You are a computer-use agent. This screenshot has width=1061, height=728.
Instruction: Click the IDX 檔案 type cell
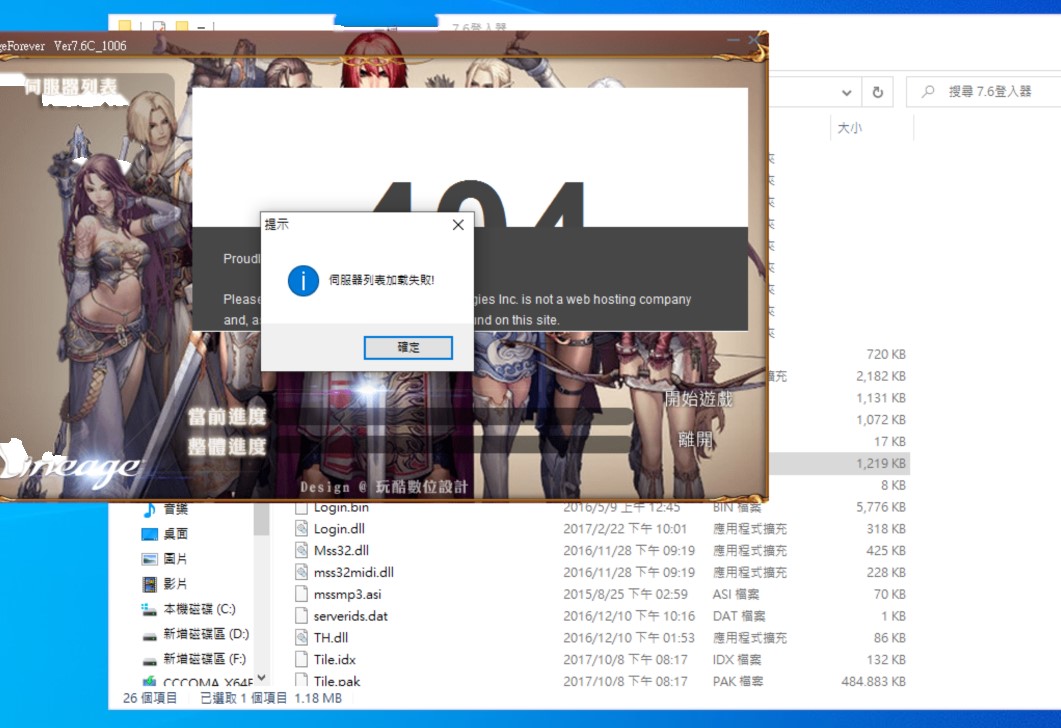(737, 660)
